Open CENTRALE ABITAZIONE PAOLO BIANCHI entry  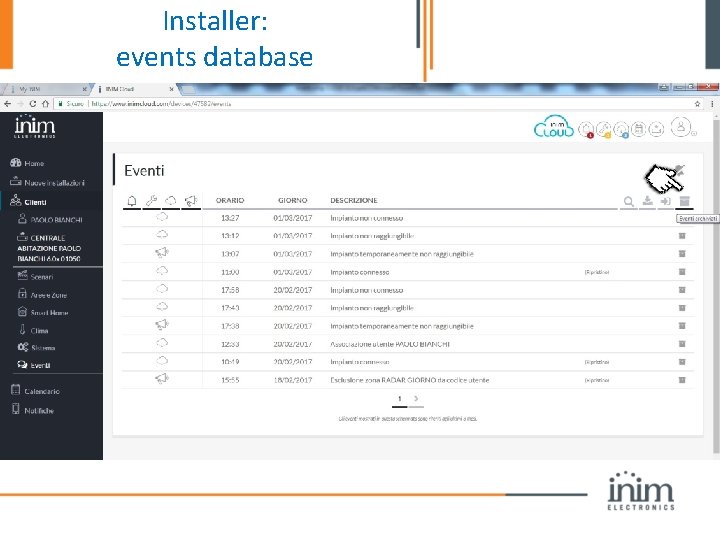click(49, 248)
